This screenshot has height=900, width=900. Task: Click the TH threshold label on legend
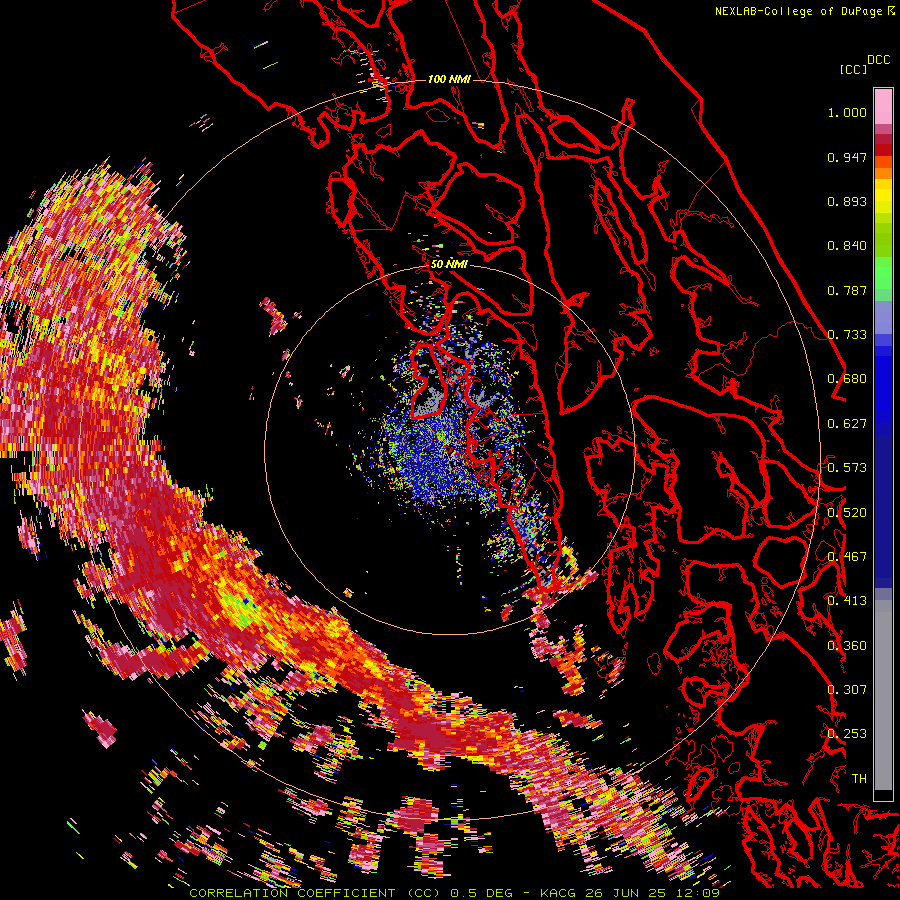tap(859, 779)
